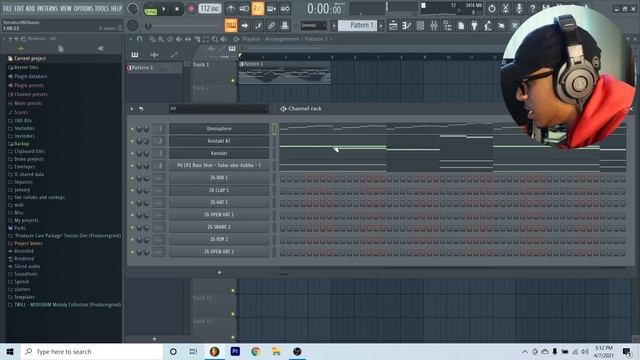Screen dimensions: 640x360
Task: Click the question mark help icon
Action: 532,8
